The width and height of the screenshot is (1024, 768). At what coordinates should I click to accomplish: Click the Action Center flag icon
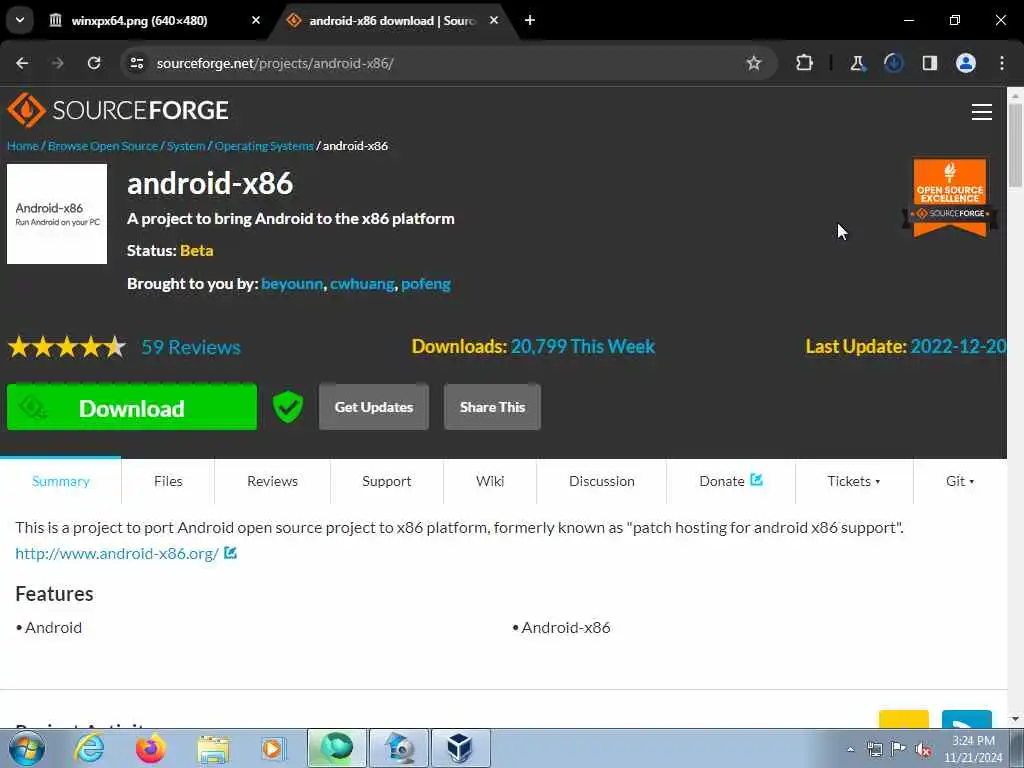pyautogui.click(x=899, y=749)
